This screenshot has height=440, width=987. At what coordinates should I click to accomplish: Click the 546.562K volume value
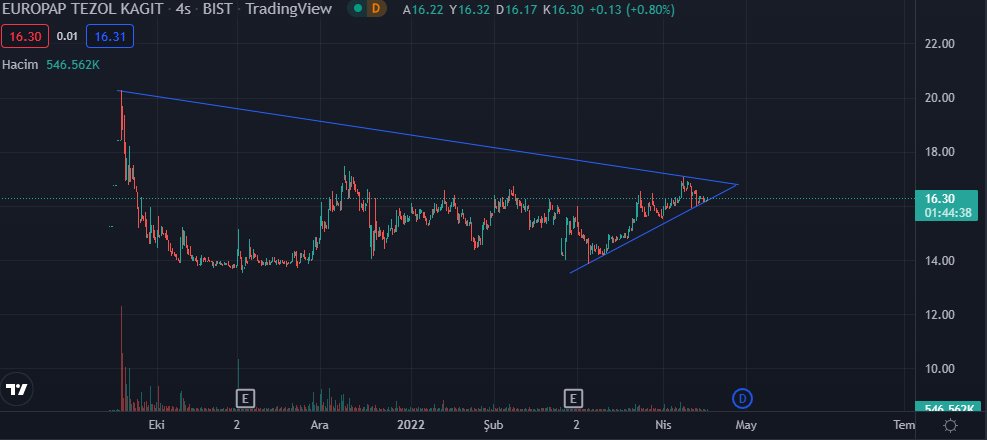click(x=73, y=64)
